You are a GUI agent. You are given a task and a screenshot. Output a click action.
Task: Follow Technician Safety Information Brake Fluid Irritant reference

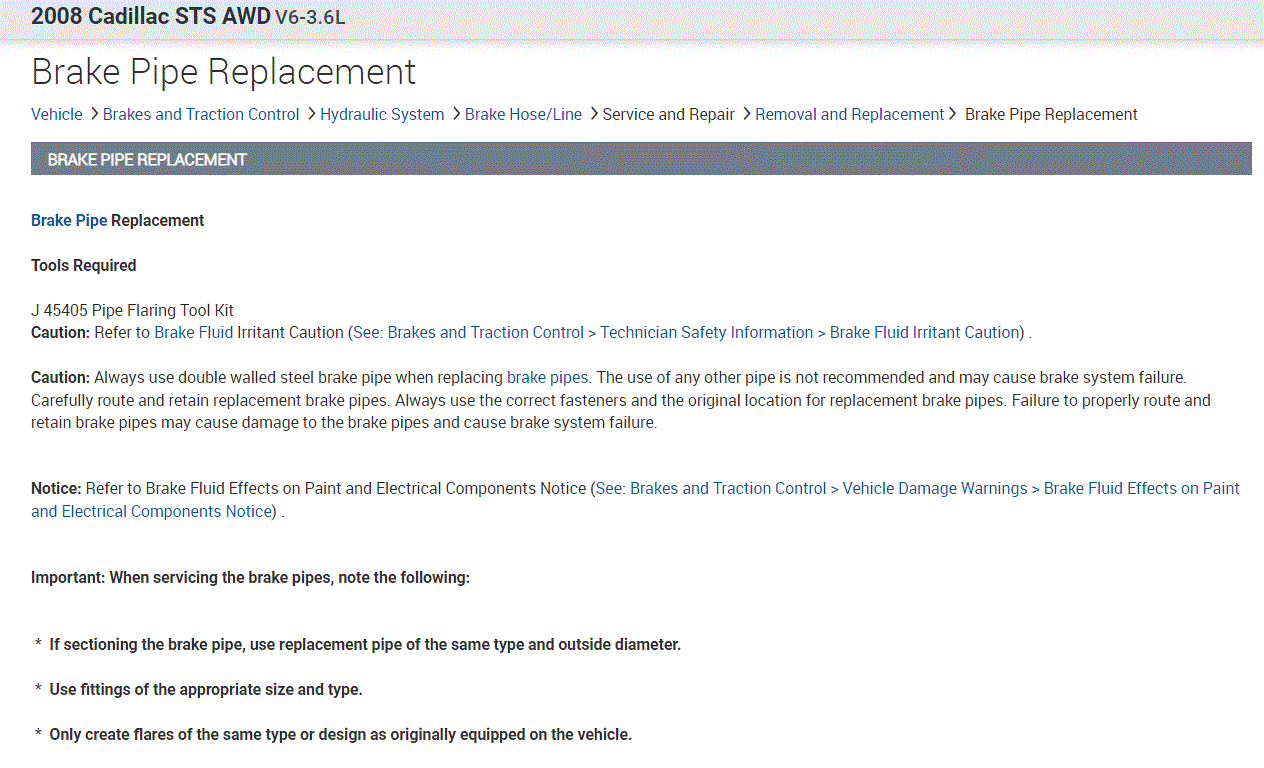pyautogui.click(x=686, y=332)
